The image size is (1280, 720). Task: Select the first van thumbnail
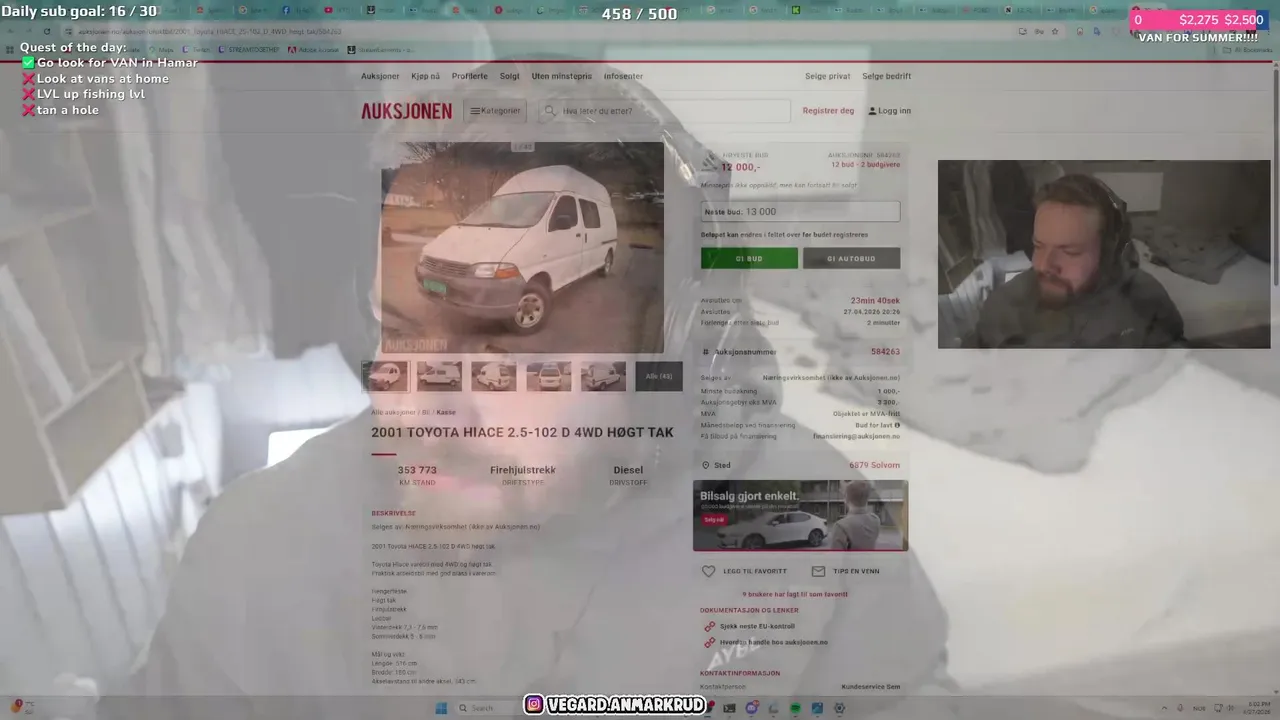(385, 376)
